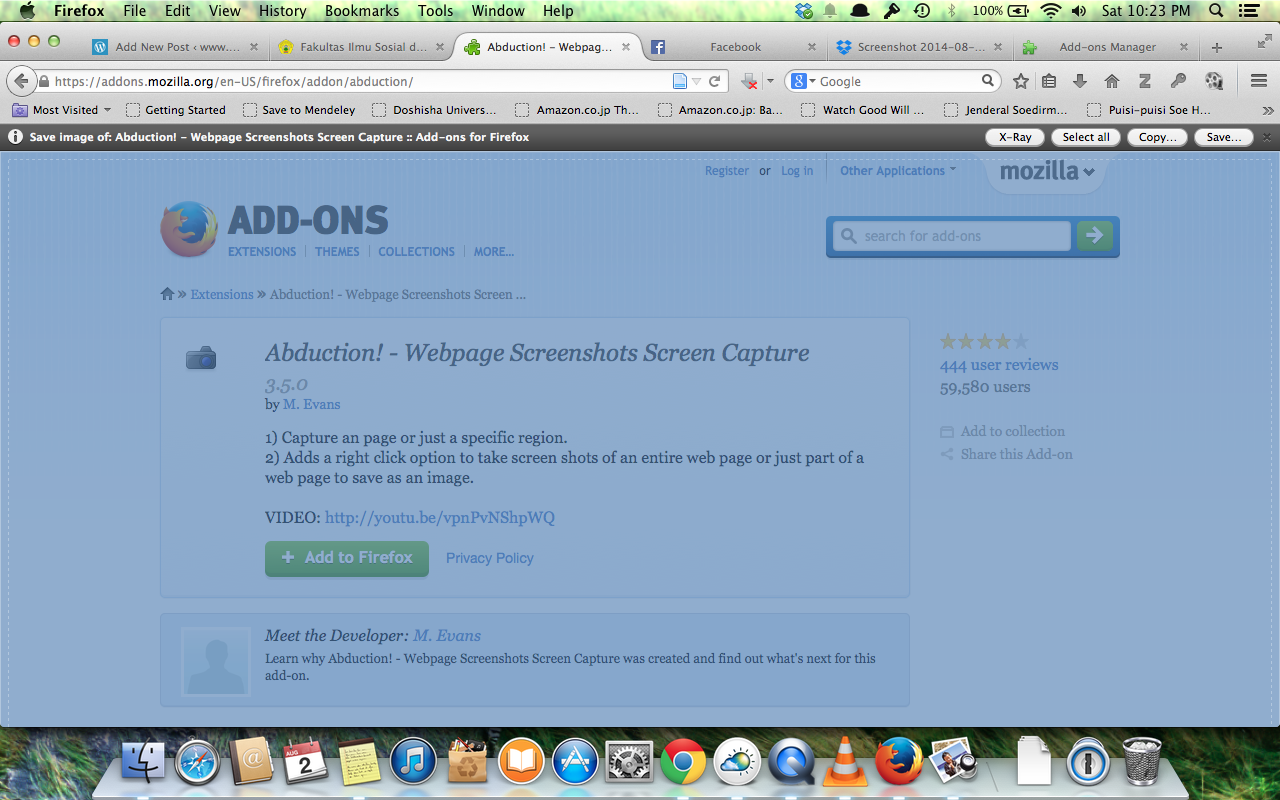Open the Downloads arrow icon
This screenshot has width=1280, height=800.
1080,81
